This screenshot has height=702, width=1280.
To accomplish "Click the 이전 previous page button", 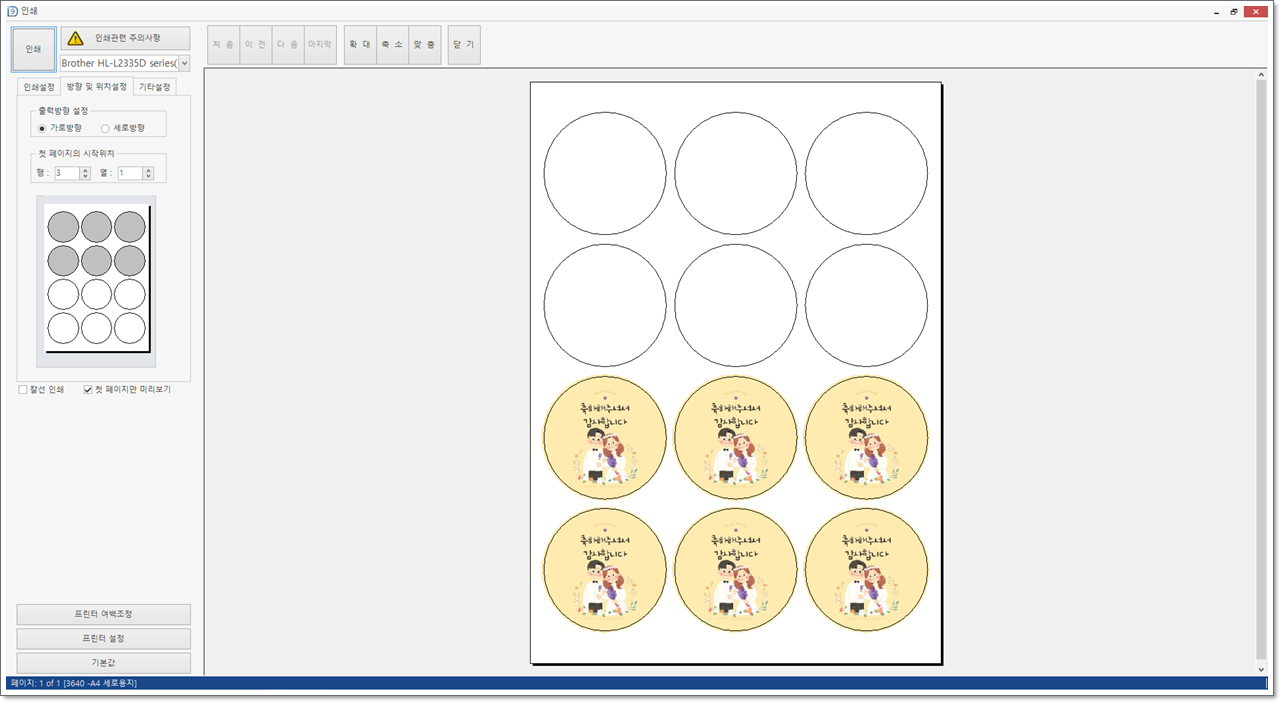I will [x=255, y=45].
